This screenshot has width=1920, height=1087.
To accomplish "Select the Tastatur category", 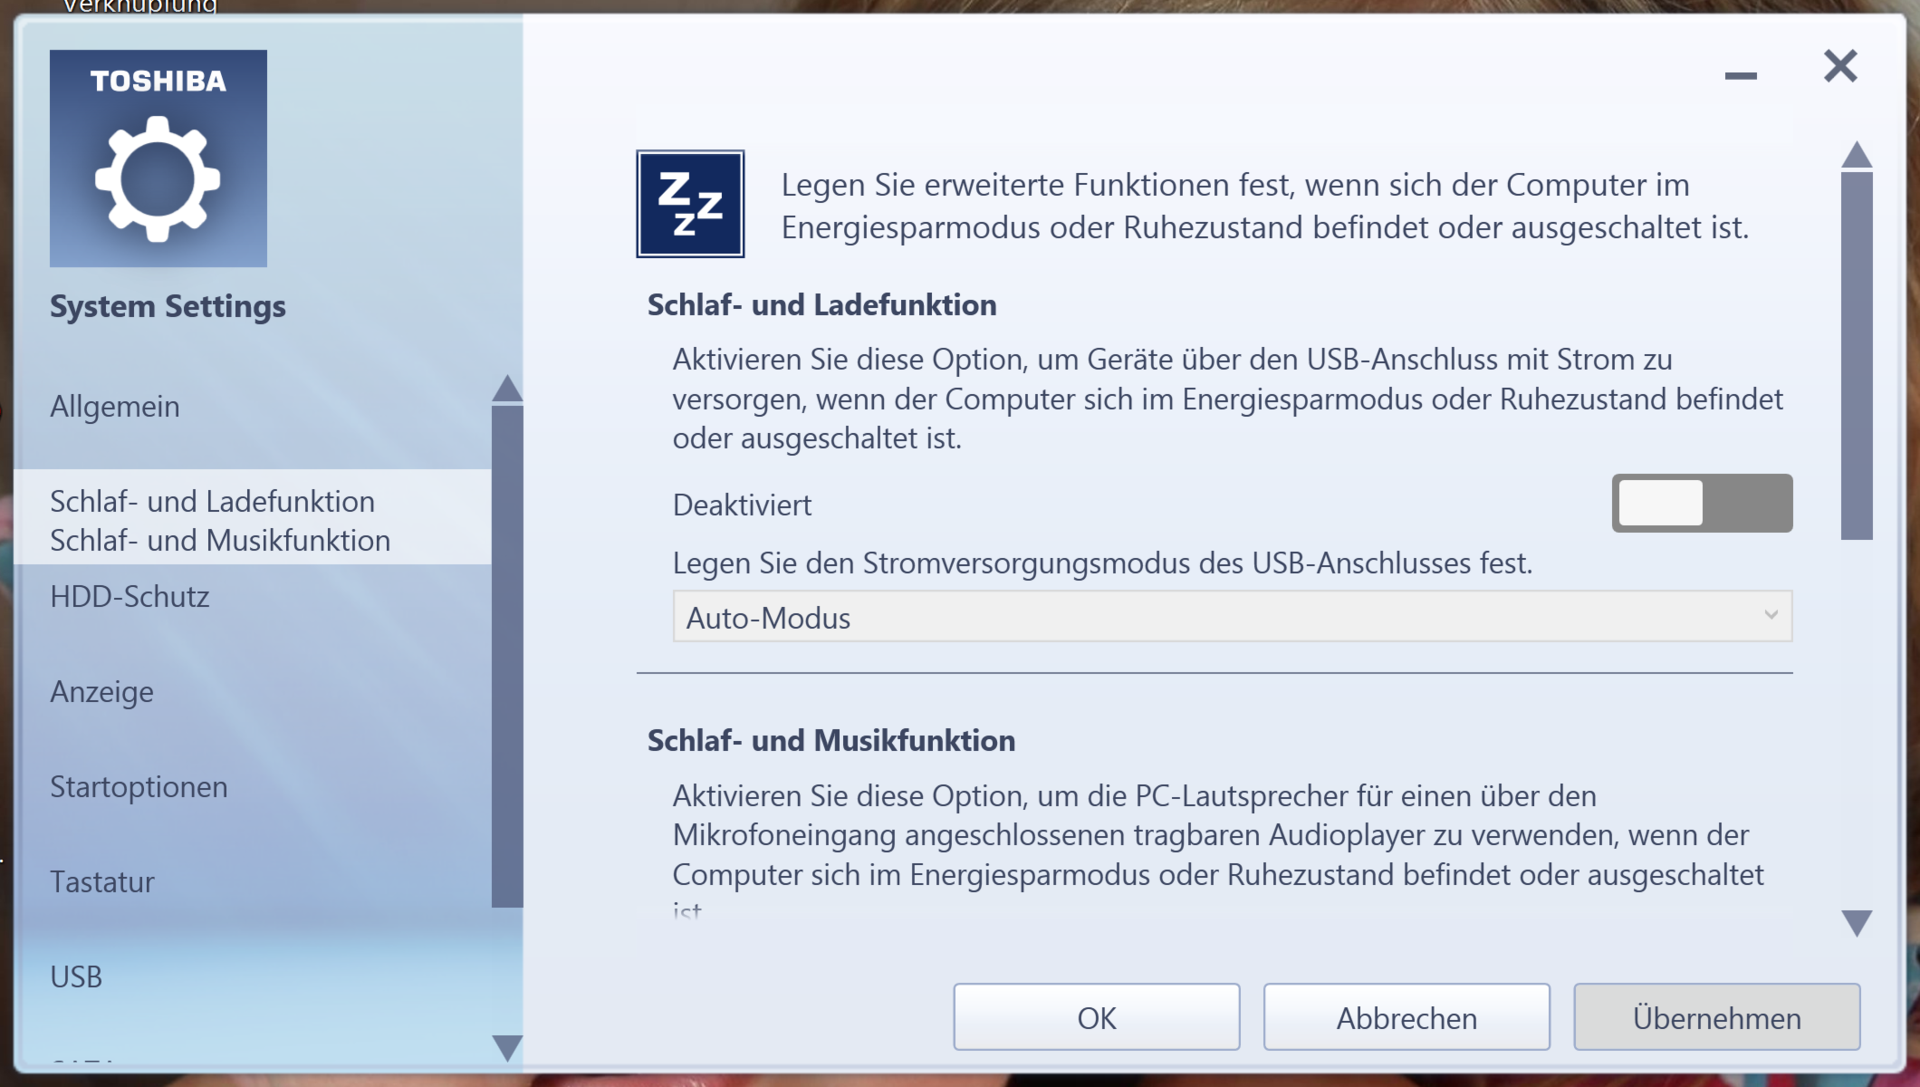I will (102, 882).
